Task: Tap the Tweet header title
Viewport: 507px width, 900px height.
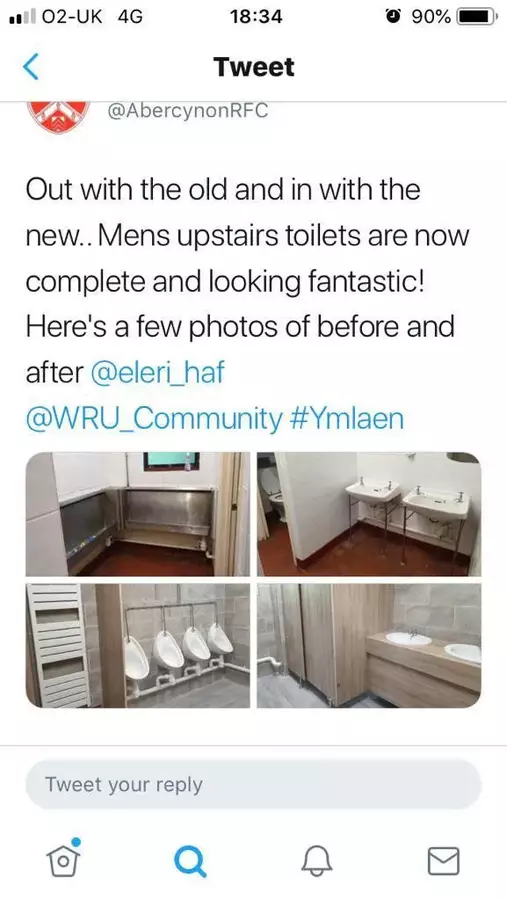Action: click(254, 67)
